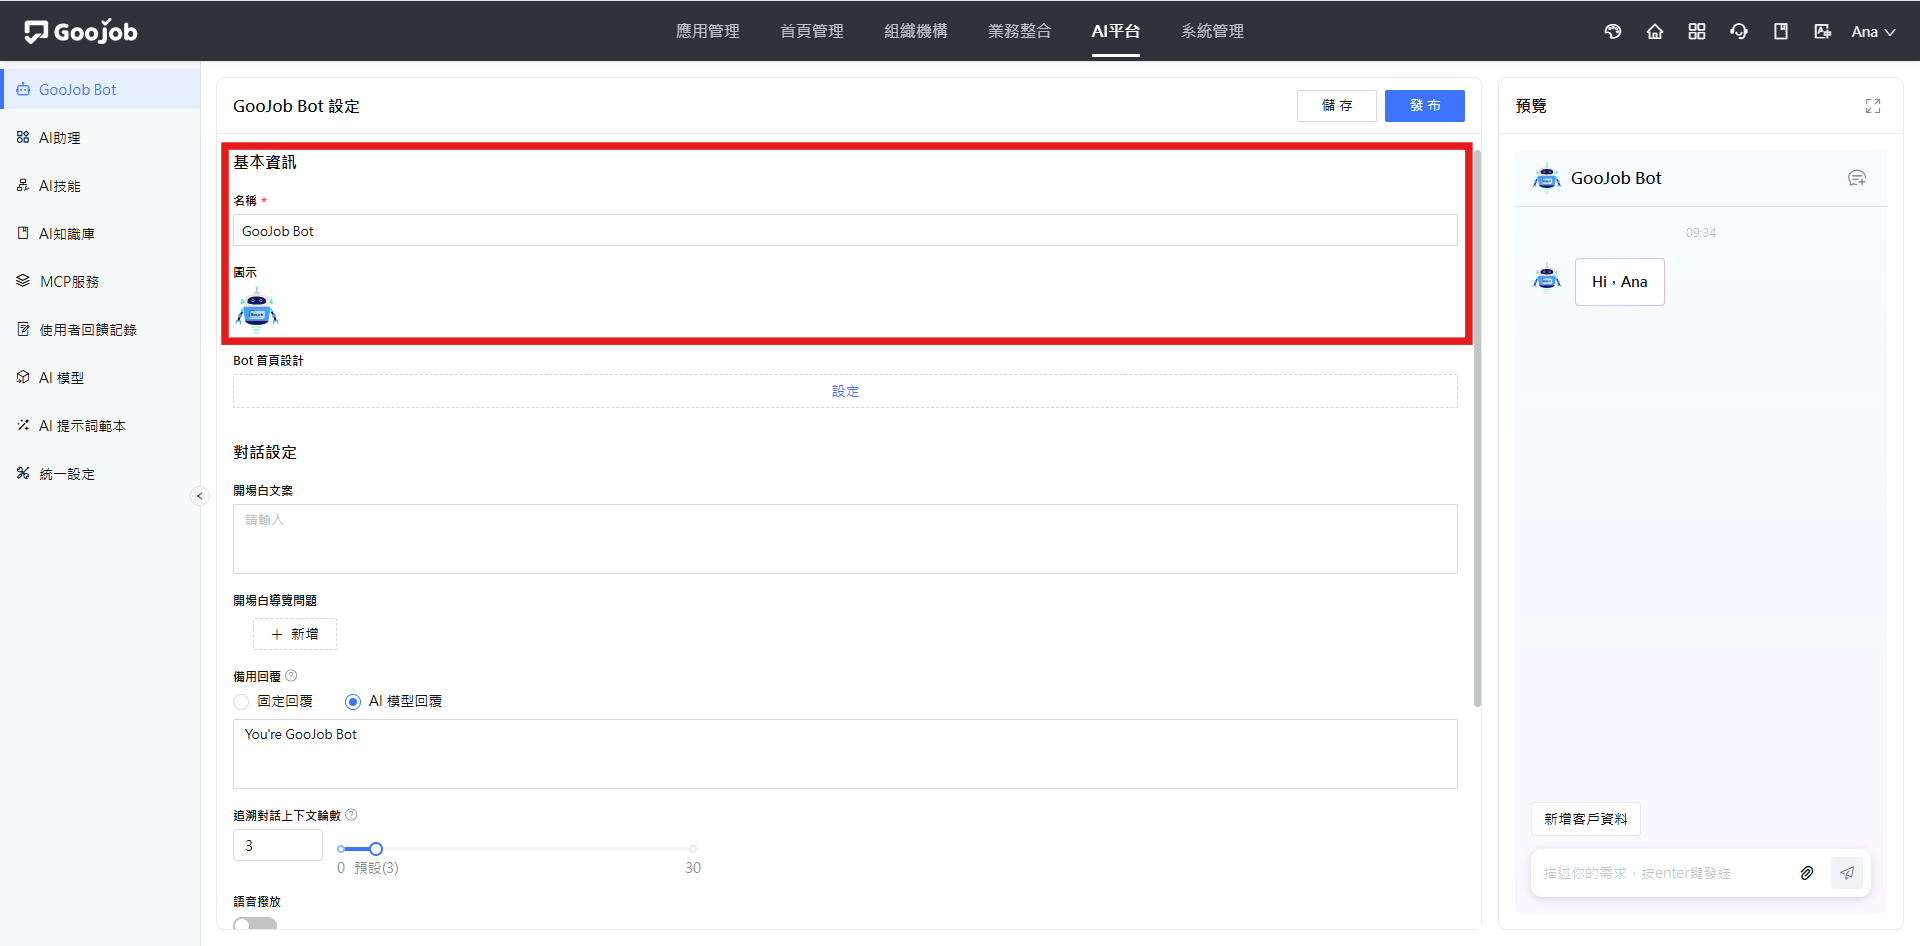Viewport: 1920px width, 946px height.
Task: Switch to the 業務整合 top tab
Action: point(1020,31)
